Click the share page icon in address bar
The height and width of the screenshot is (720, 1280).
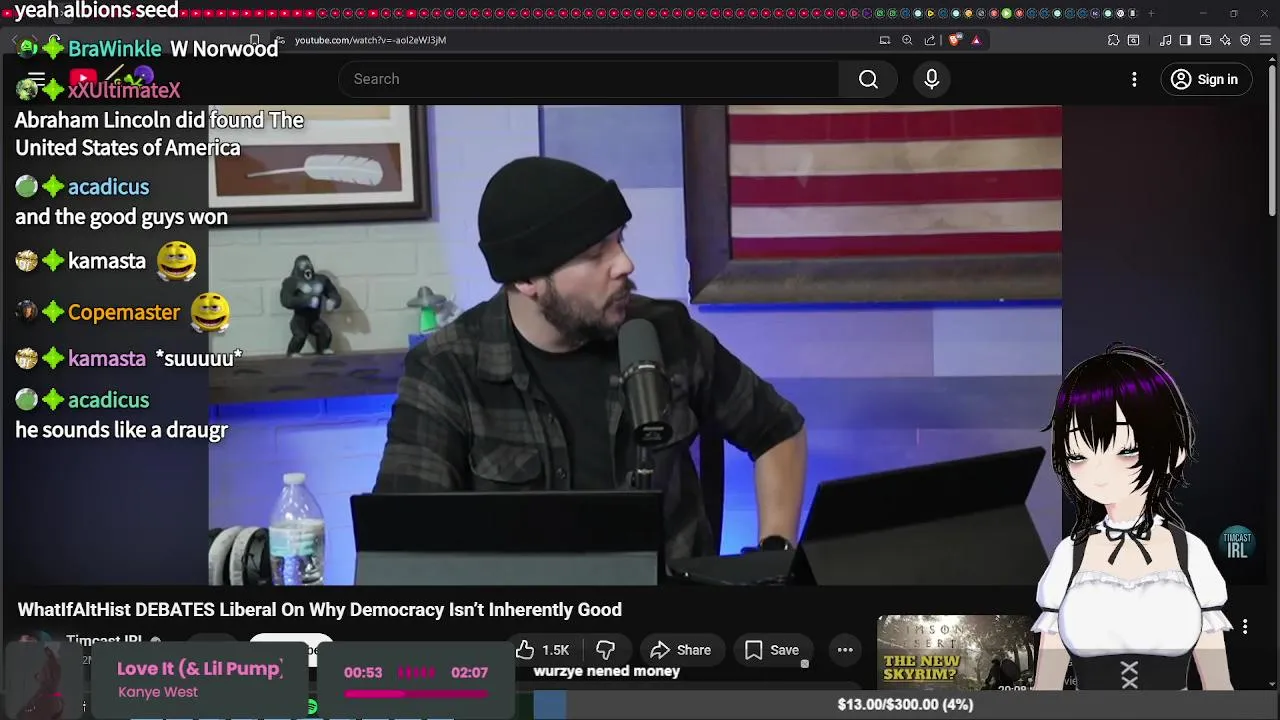point(930,40)
